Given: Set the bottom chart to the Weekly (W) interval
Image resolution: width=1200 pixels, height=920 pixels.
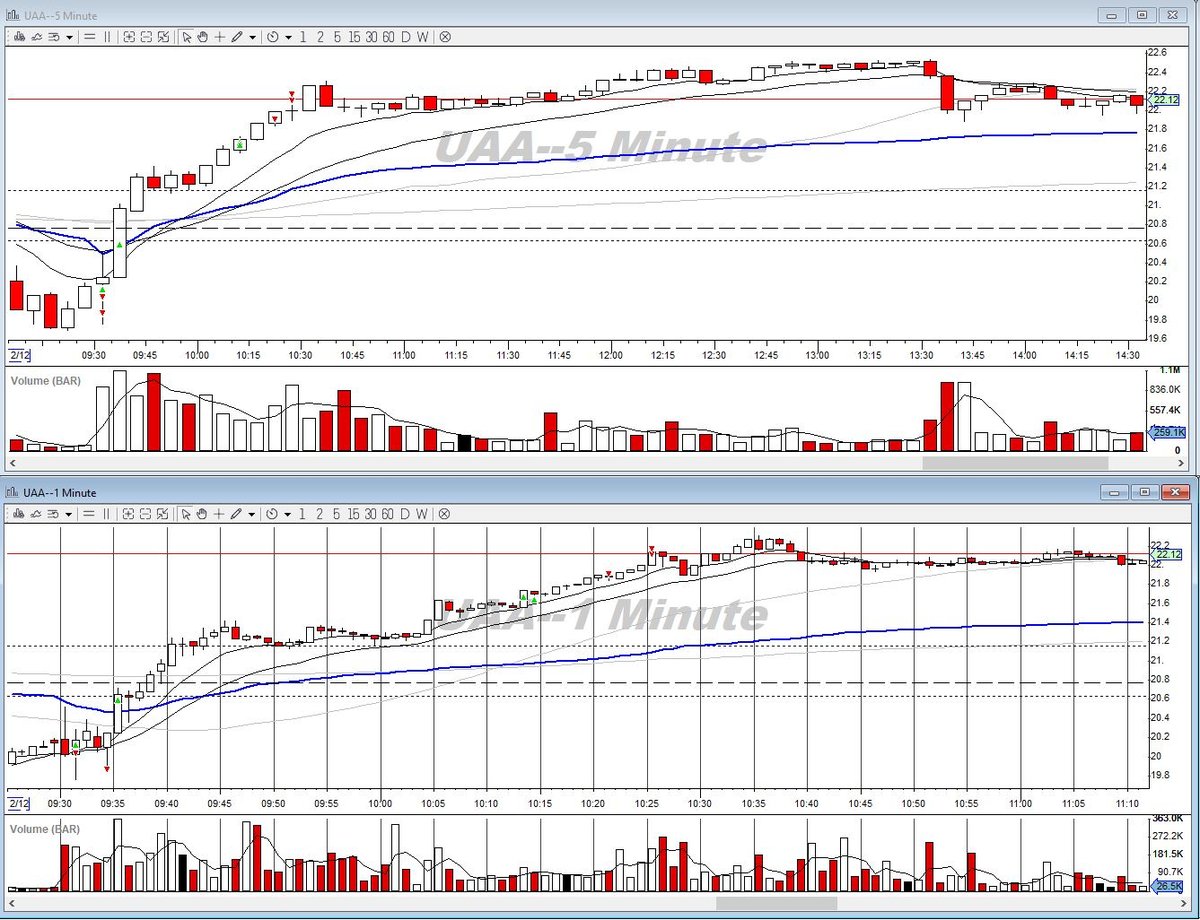Looking at the screenshot, I should click(x=422, y=514).
